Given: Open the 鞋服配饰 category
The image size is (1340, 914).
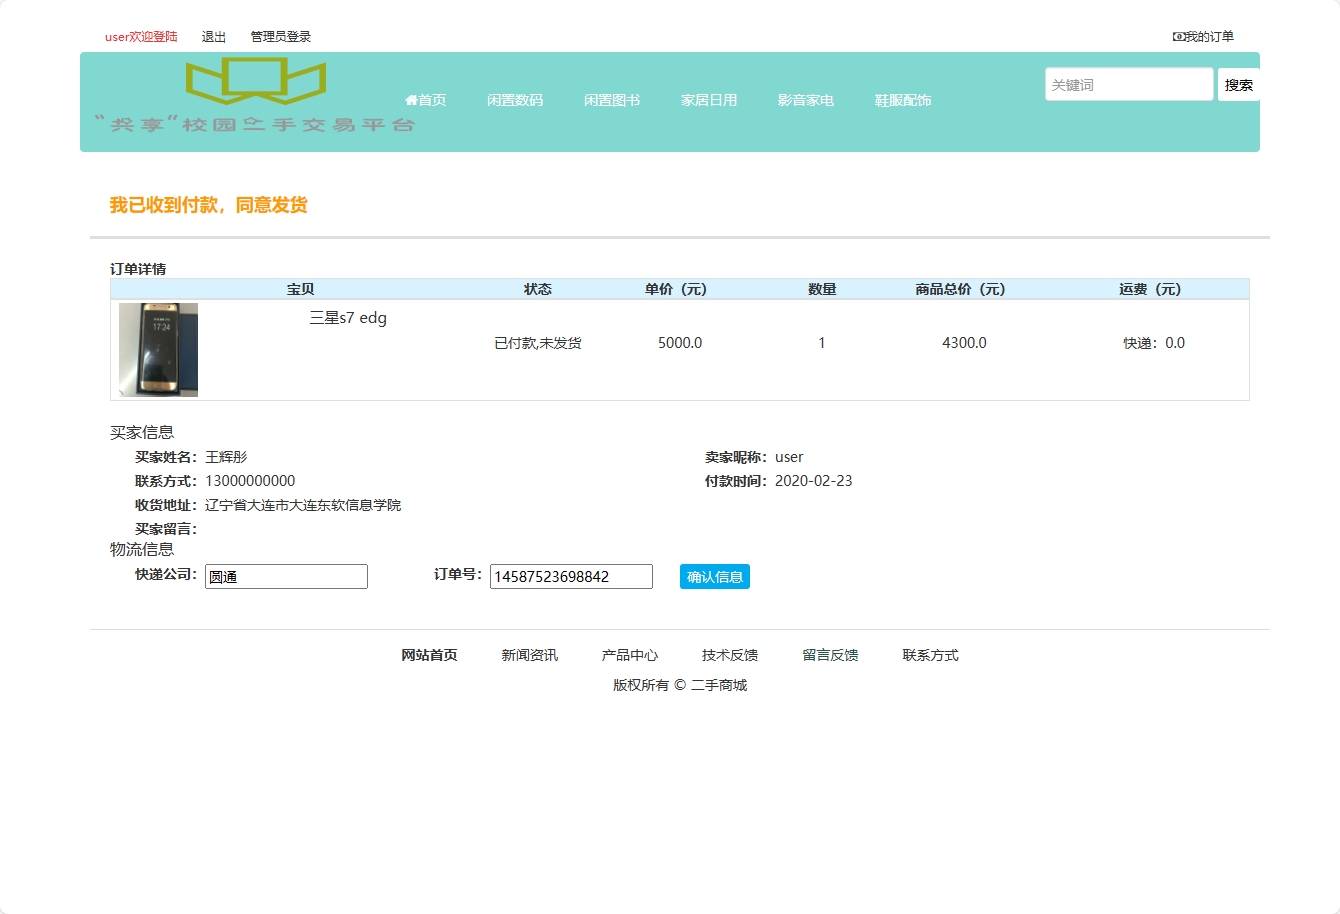Looking at the screenshot, I should click(900, 99).
